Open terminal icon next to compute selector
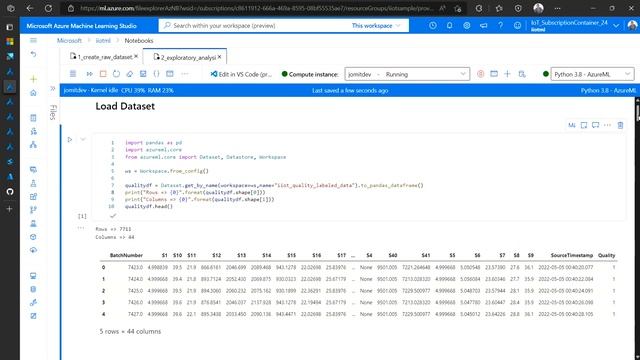The height and width of the screenshot is (360, 640). point(494,74)
